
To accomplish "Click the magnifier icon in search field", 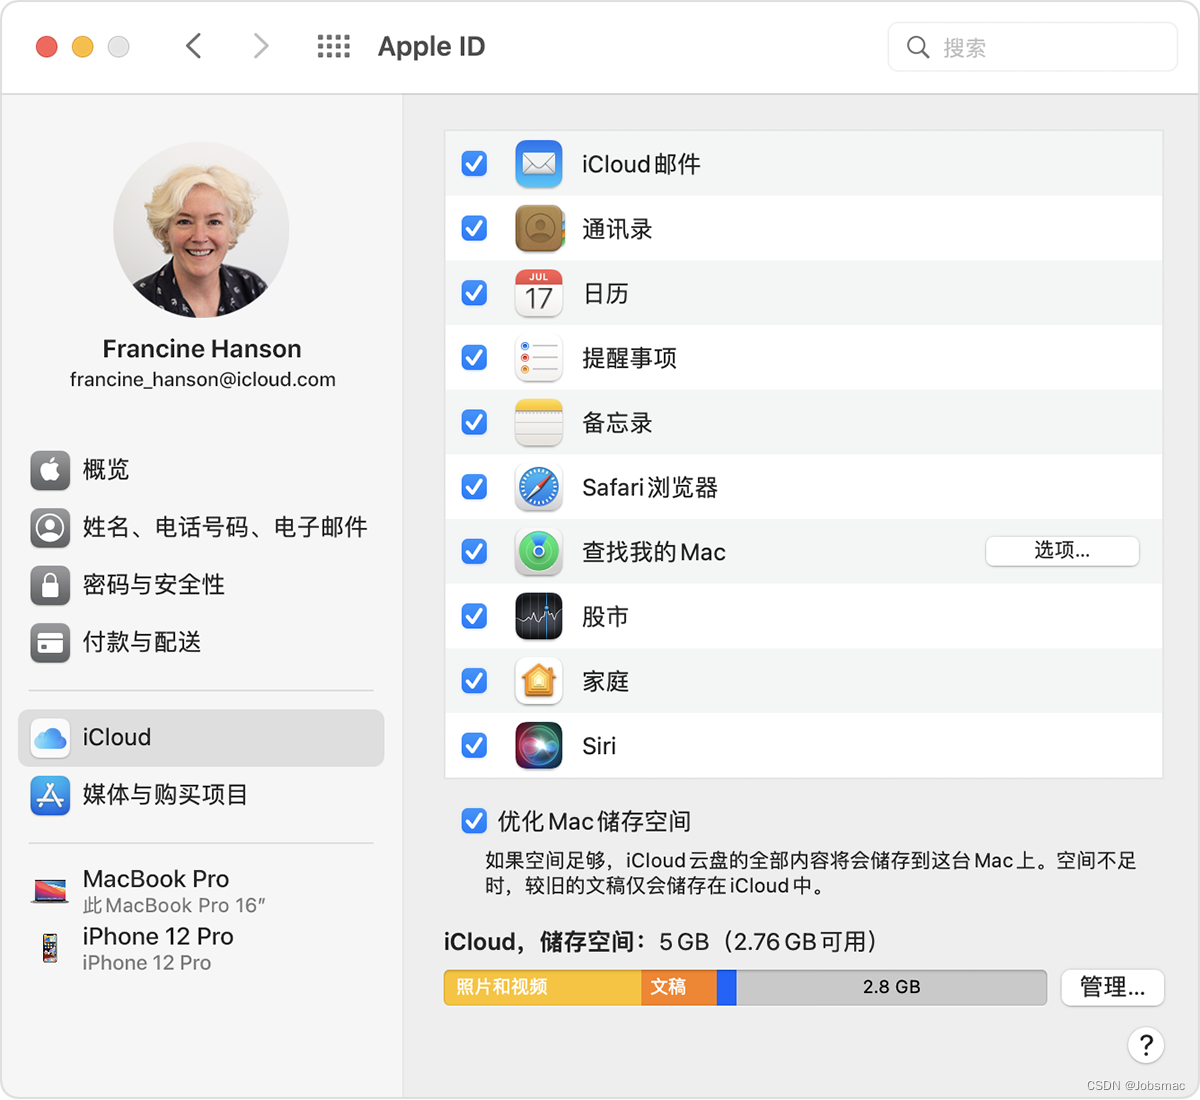I will tap(918, 47).
